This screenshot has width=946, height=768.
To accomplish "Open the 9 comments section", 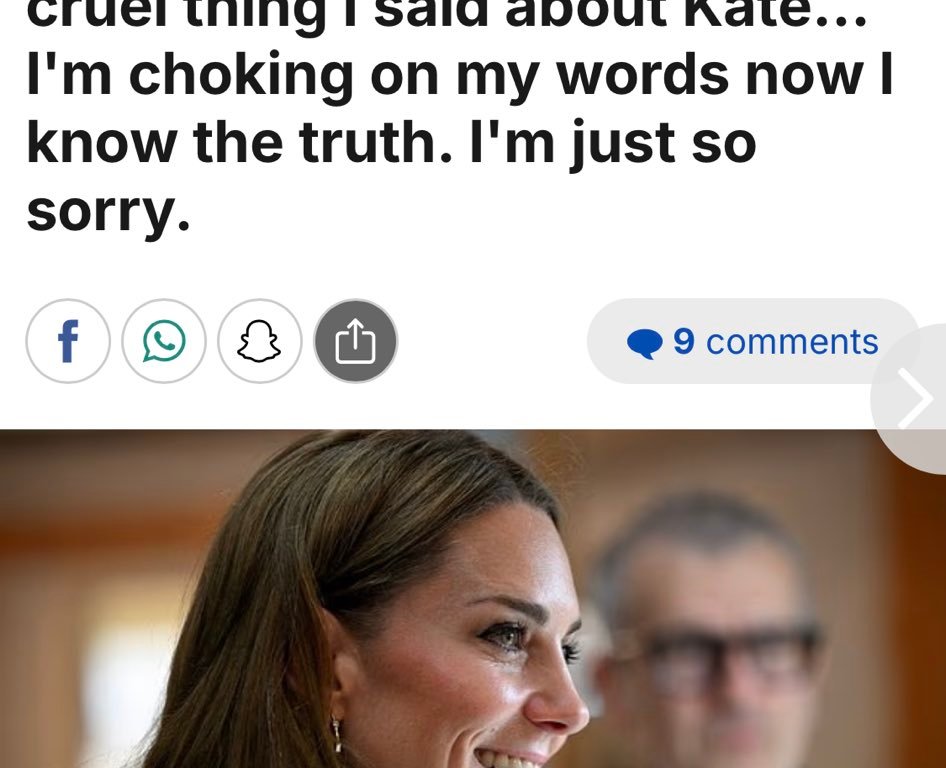I will [753, 342].
